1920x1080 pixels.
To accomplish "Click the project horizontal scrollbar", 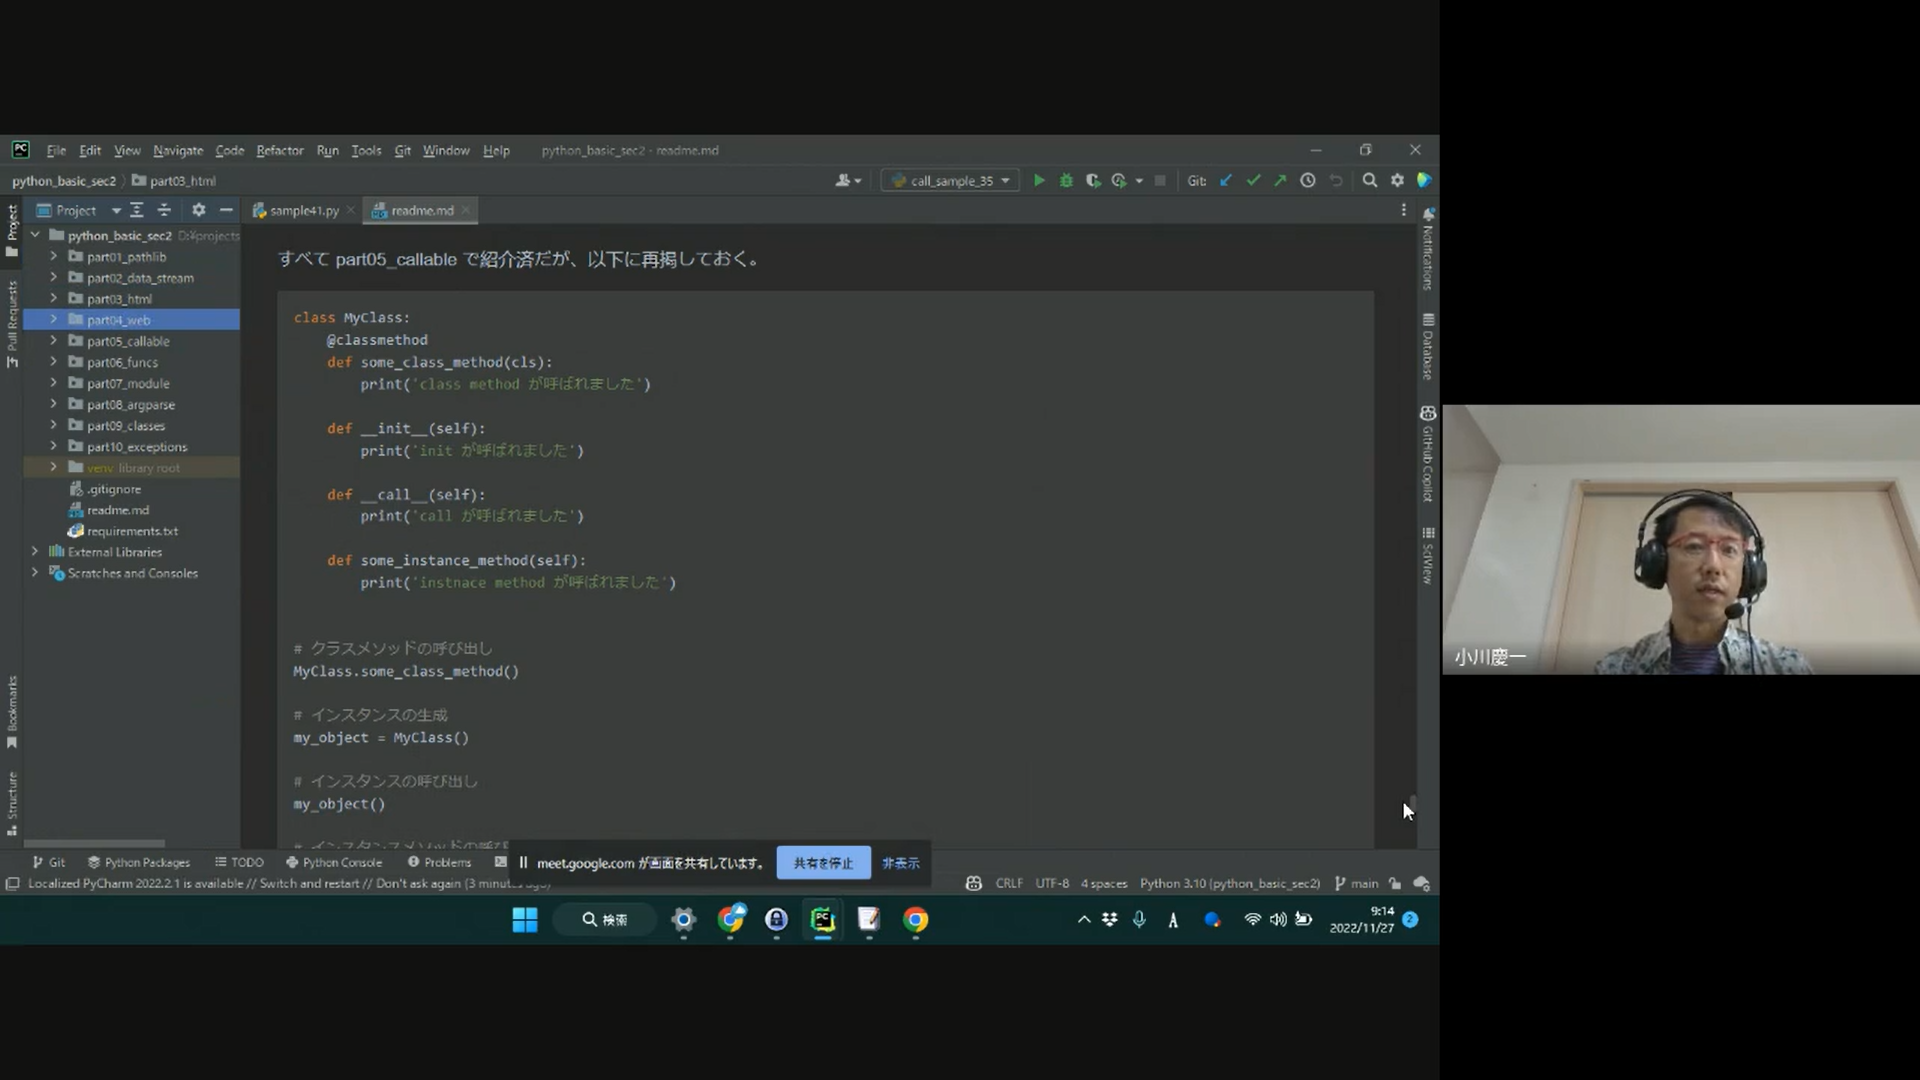I will click(x=95, y=843).
